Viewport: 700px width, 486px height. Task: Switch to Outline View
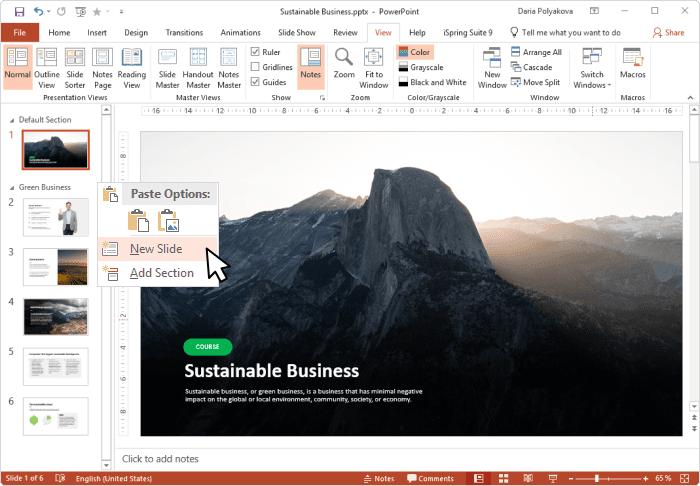coord(46,68)
